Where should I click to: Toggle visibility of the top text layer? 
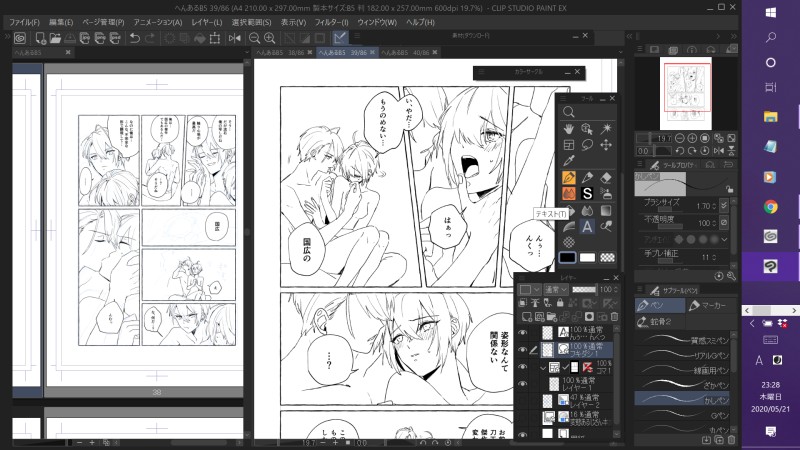[x=522, y=333]
